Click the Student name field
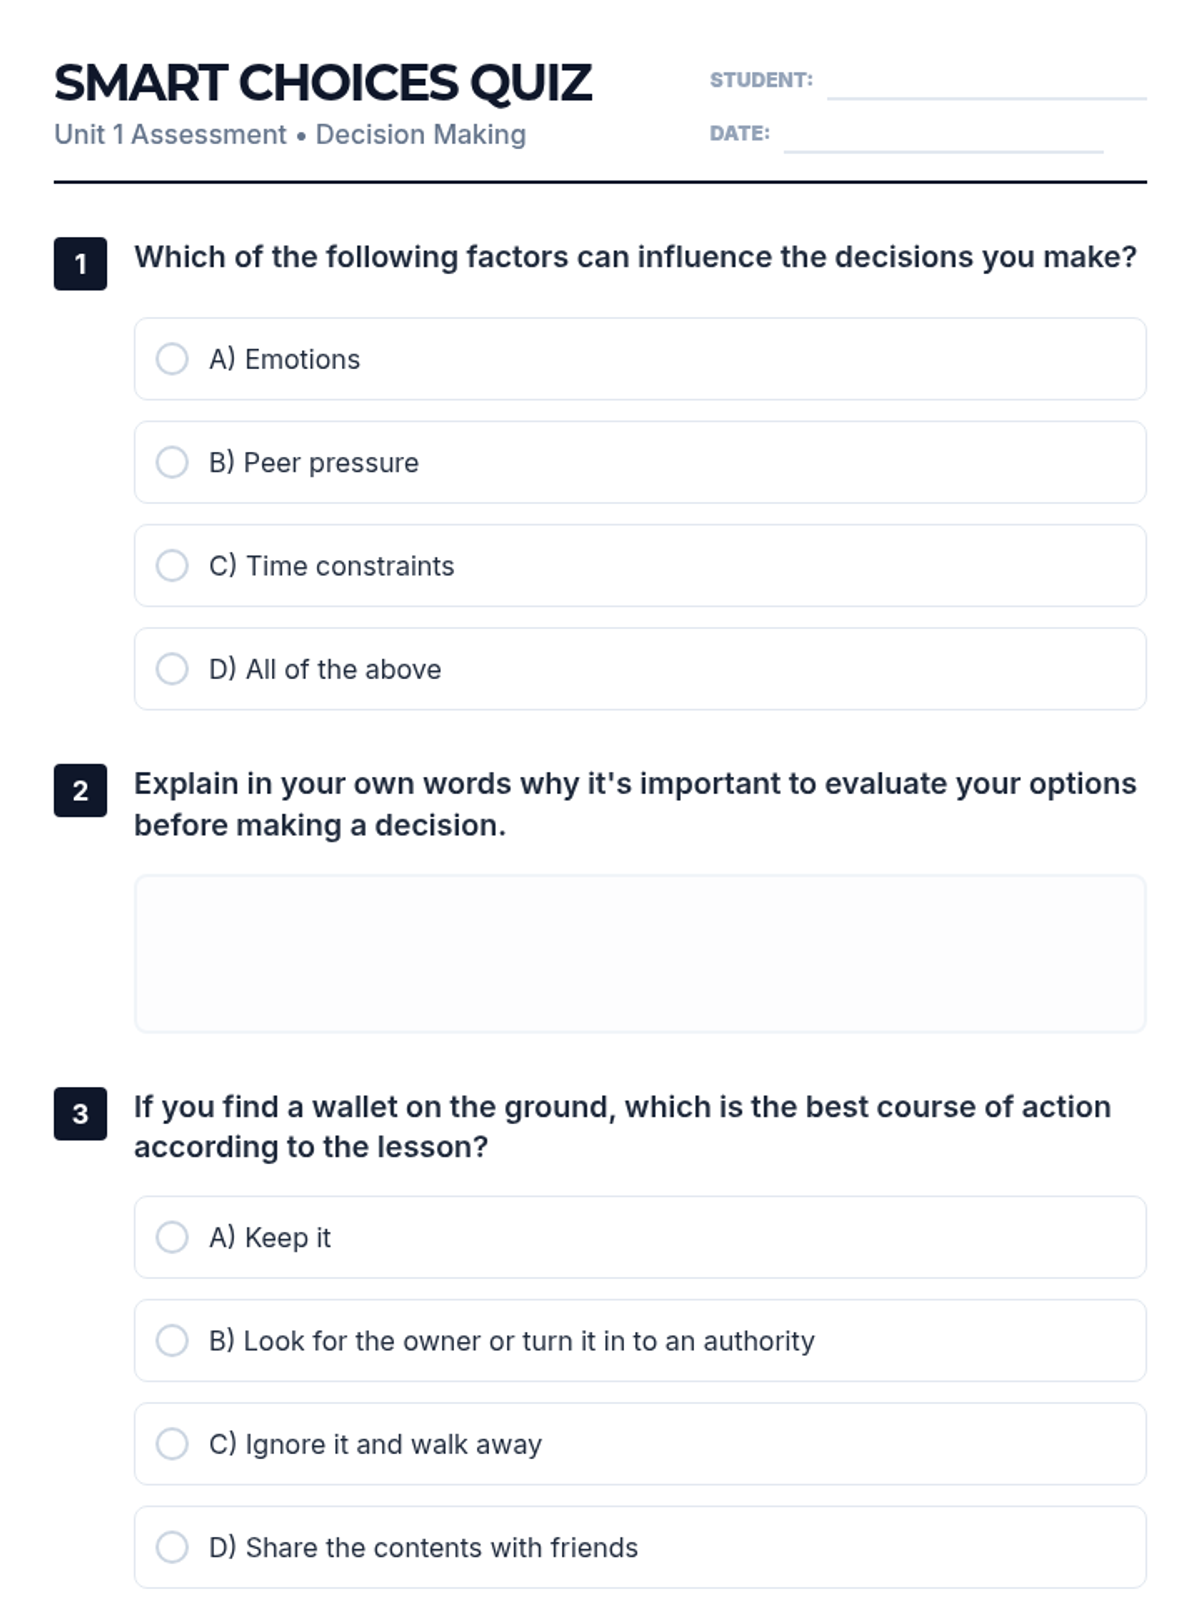This screenshot has width=1200, height=1600. 986,82
